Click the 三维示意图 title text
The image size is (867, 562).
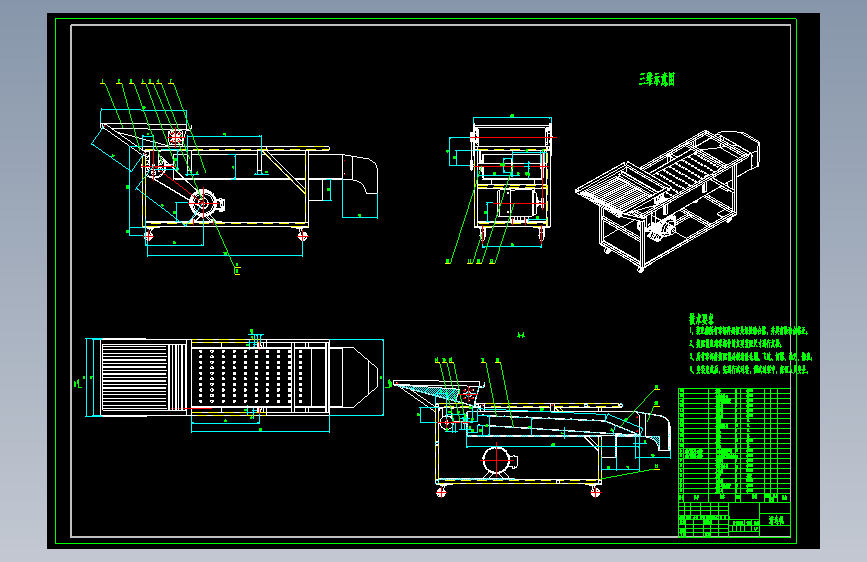tap(657, 79)
